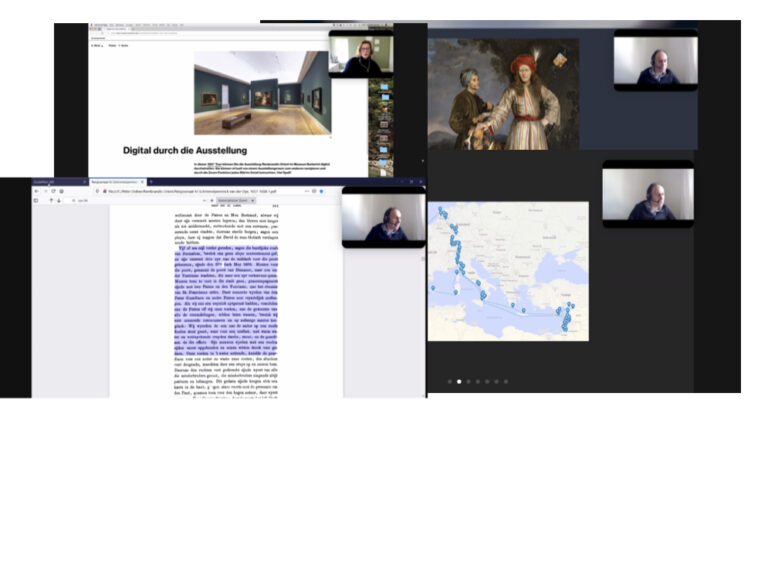Viewport: 768px width, 576px height.
Task: Click the 'Digital durch die Ausstellung' heading
Action: click(185, 150)
